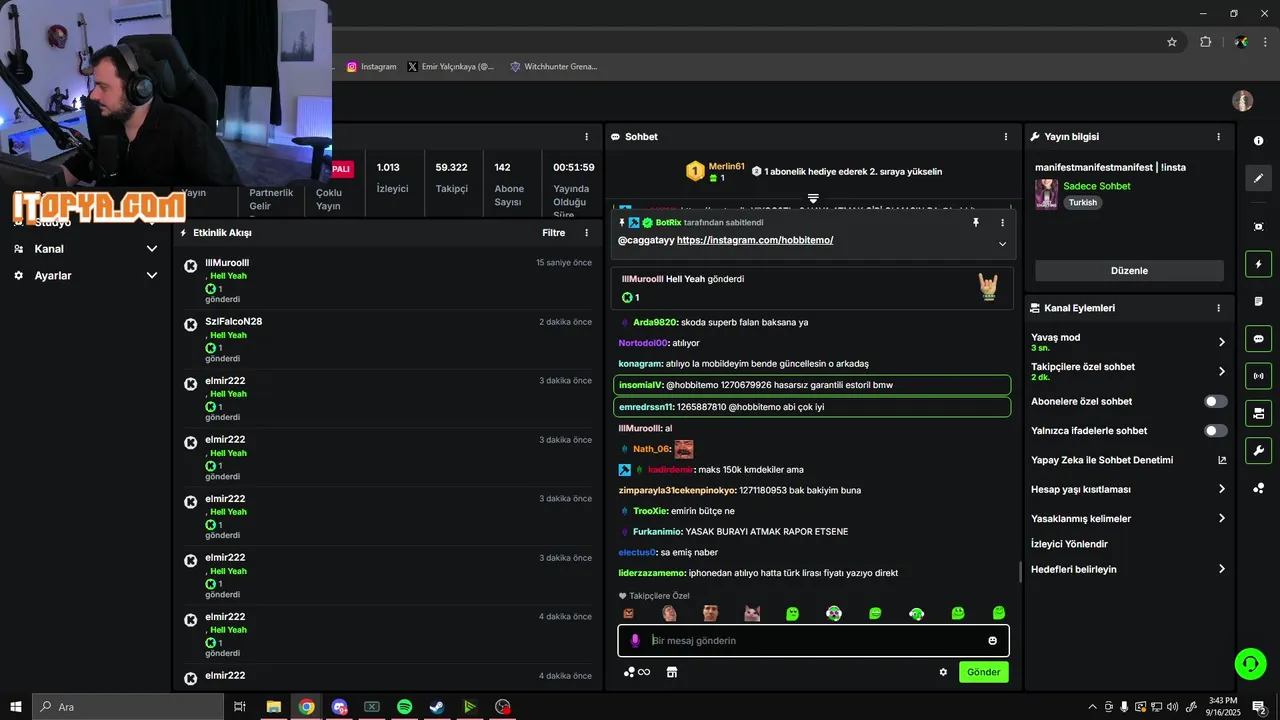Screen dimensions: 1280x720
Task: Open three-dot menu on pinned BotRix message
Action: (x=1002, y=223)
